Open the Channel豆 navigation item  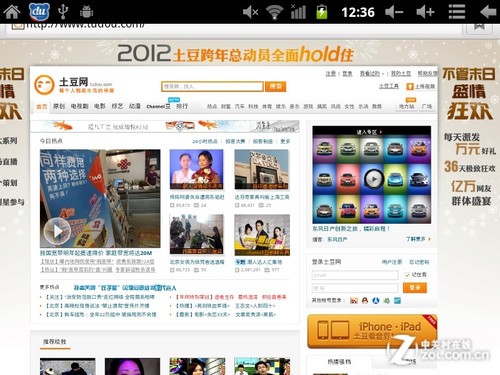tap(158, 106)
